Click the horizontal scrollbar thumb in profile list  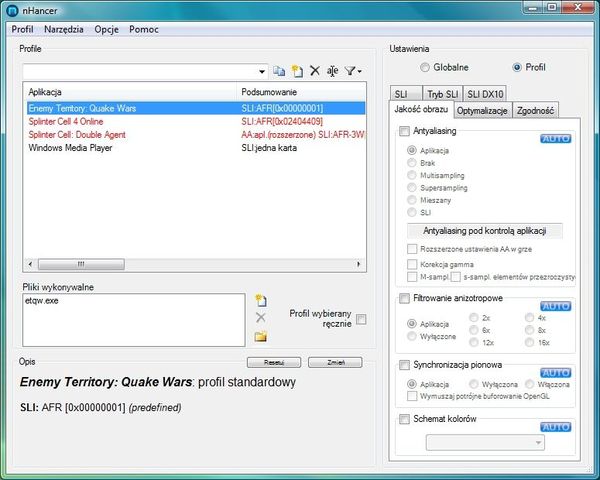click(81, 264)
